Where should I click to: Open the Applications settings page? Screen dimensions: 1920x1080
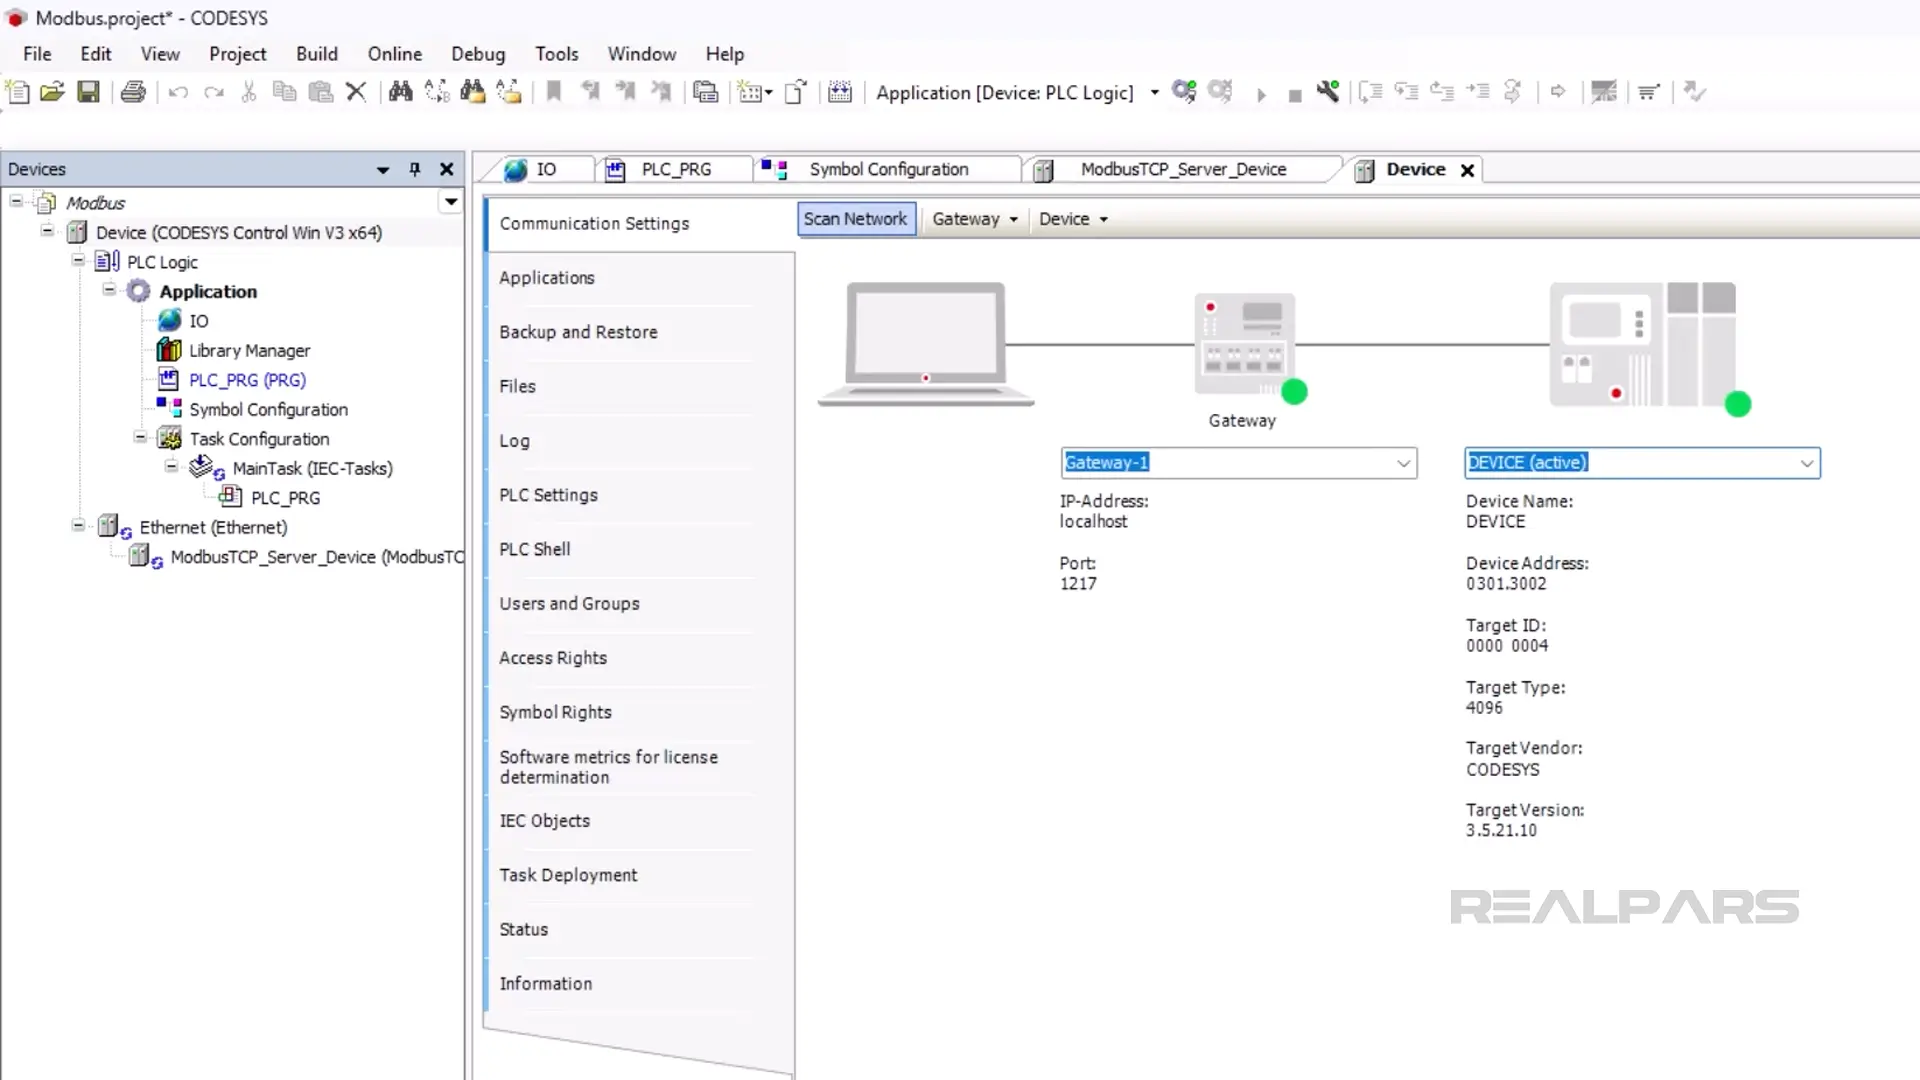547,278
